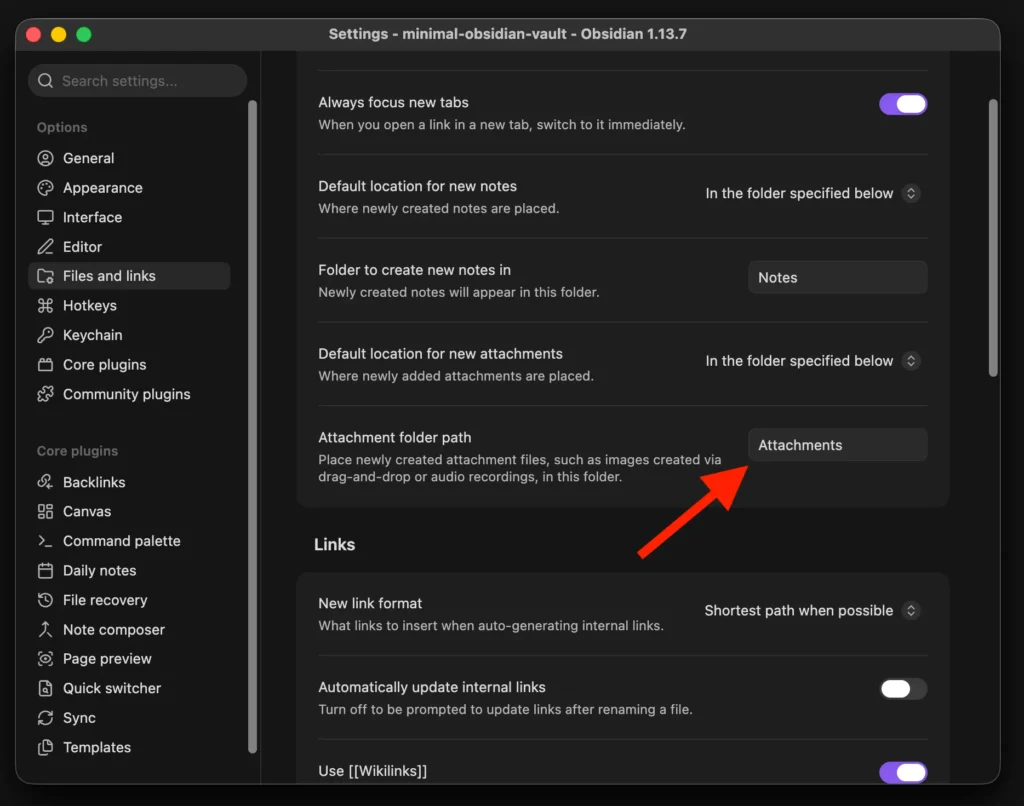Click the File recovery clock icon
1024x806 pixels.
[45, 600]
